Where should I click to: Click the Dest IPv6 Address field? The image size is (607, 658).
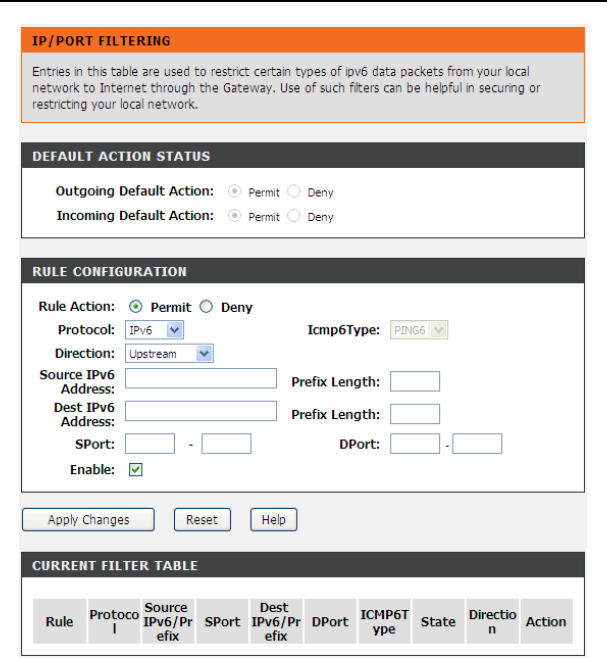pos(201,411)
